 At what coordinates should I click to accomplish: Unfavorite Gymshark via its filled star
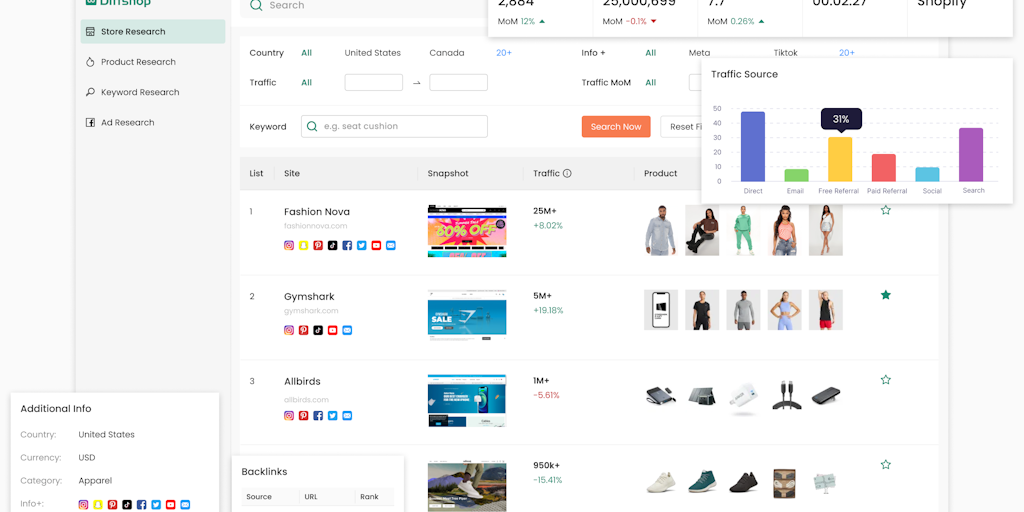tap(886, 295)
